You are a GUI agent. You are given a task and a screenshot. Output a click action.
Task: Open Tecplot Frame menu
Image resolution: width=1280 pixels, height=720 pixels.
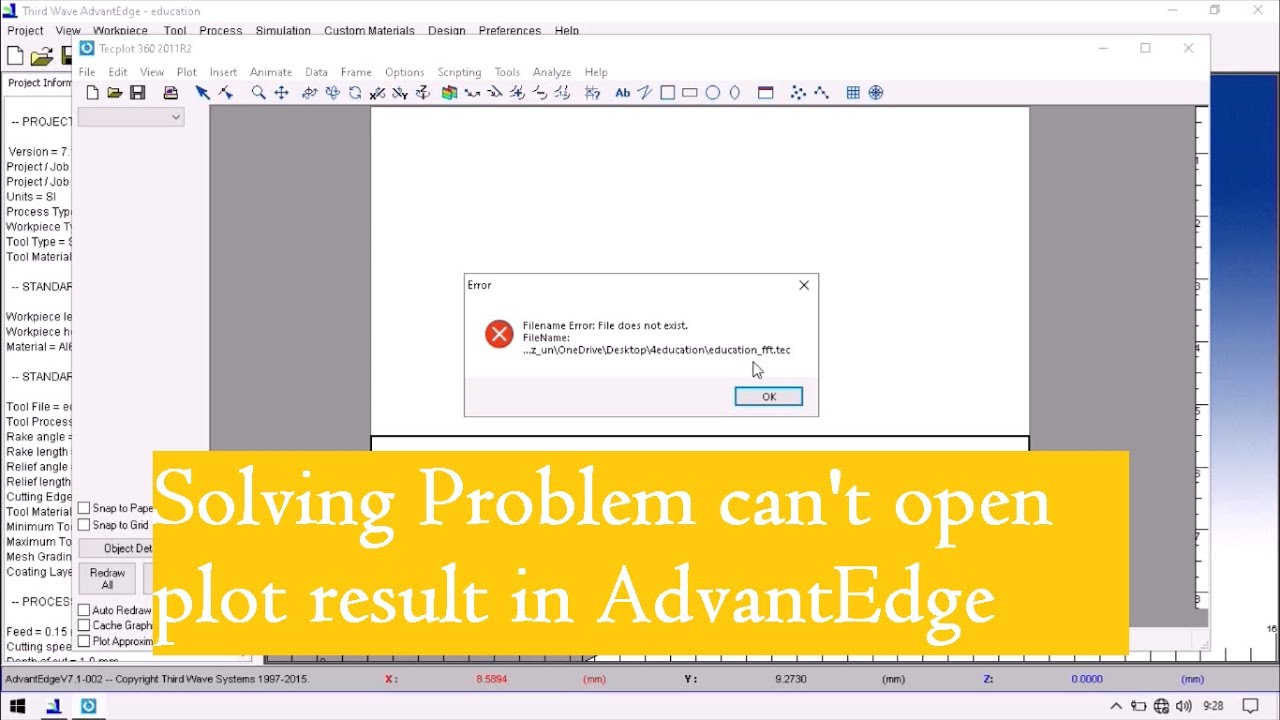[356, 72]
